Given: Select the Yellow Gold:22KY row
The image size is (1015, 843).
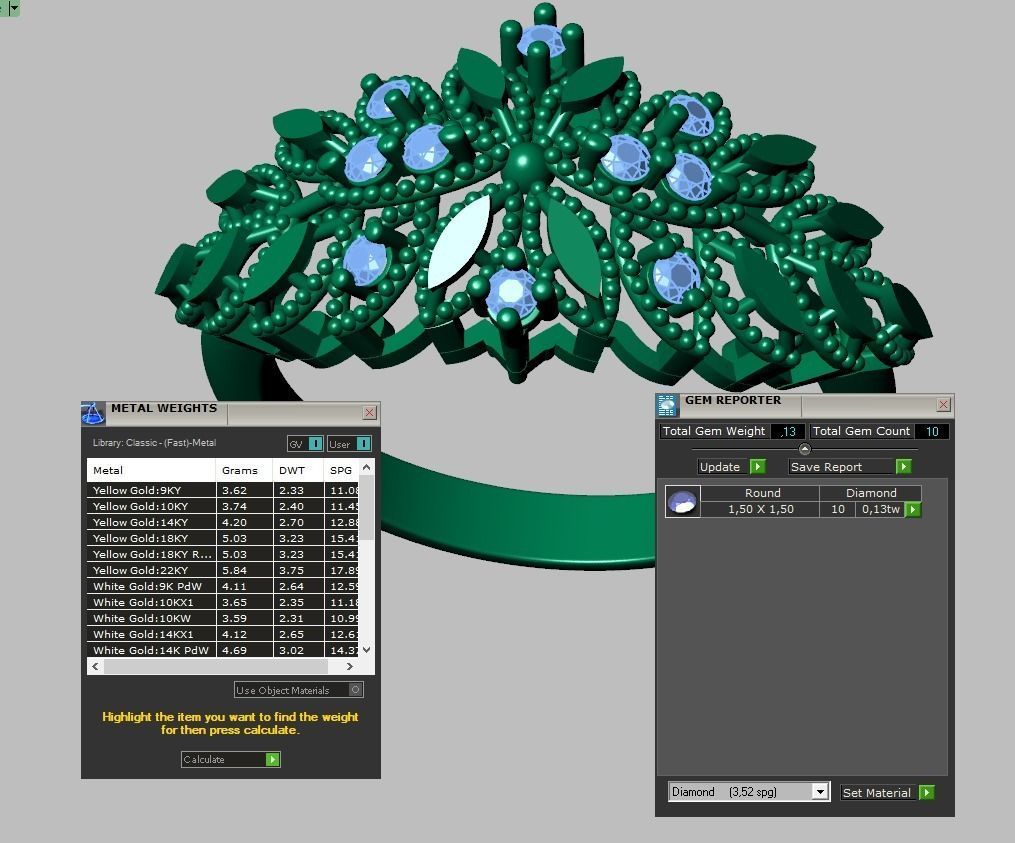Looking at the screenshot, I should click(x=223, y=570).
